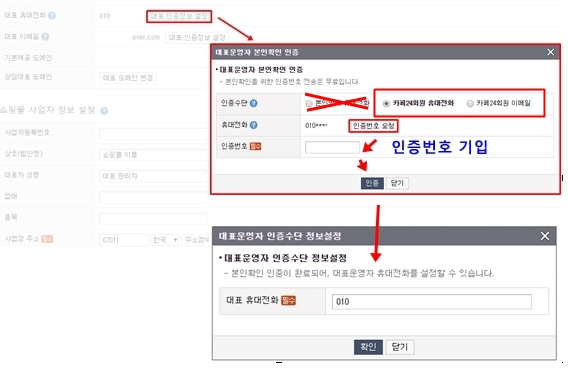This screenshot has height=374, width=568.
Task: Close the 대표운영자 인증수단 정보설정 dialog
Action: tap(544, 236)
